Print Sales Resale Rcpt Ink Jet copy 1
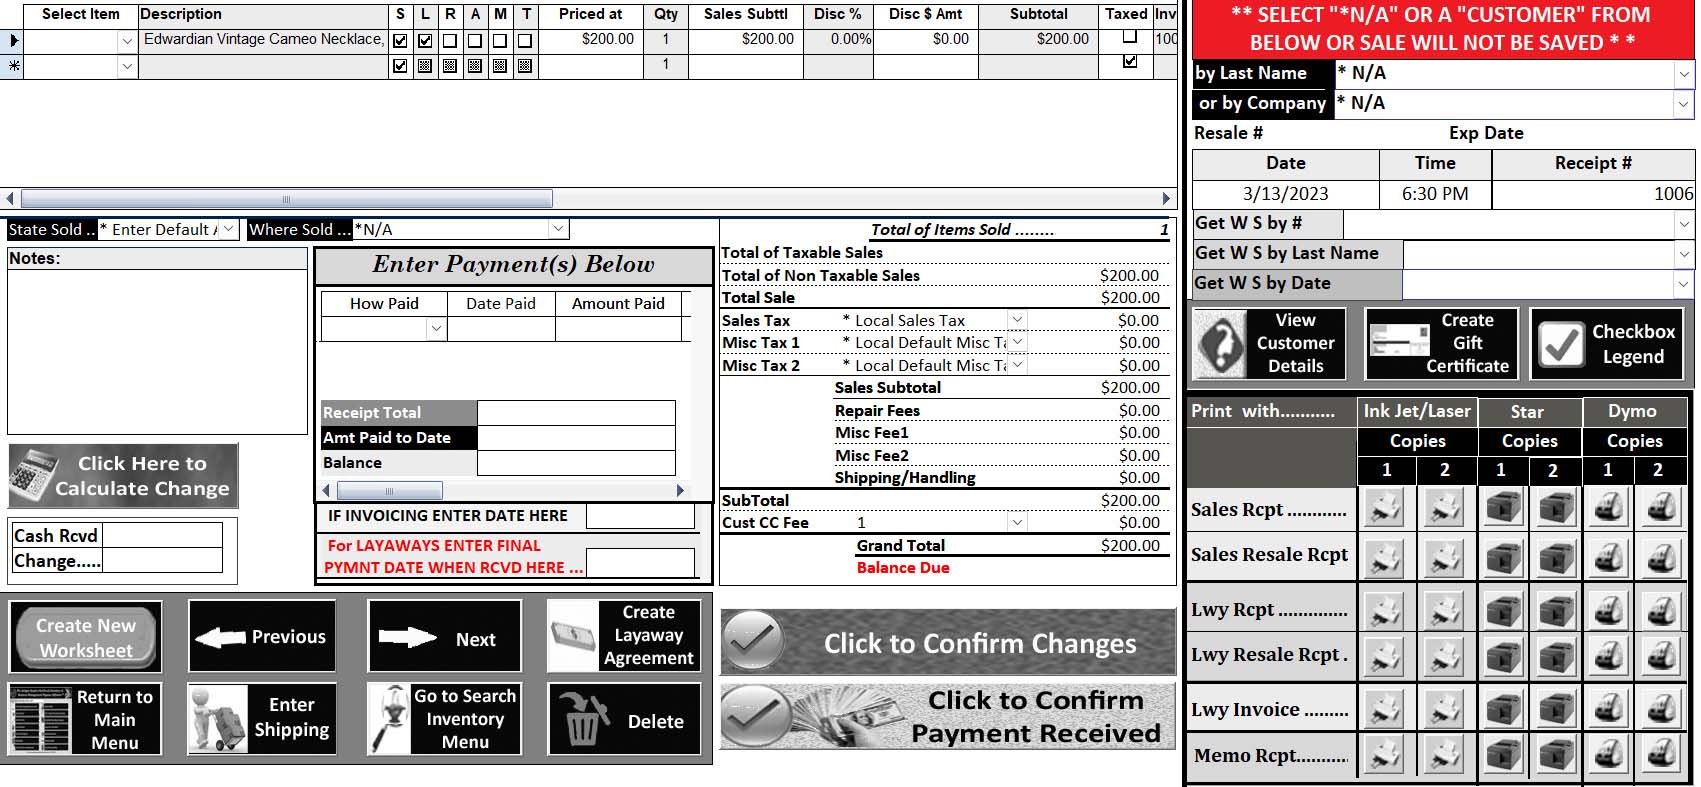Image resolution: width=1701 pixels, height=787 pixels. (1386, 557)
